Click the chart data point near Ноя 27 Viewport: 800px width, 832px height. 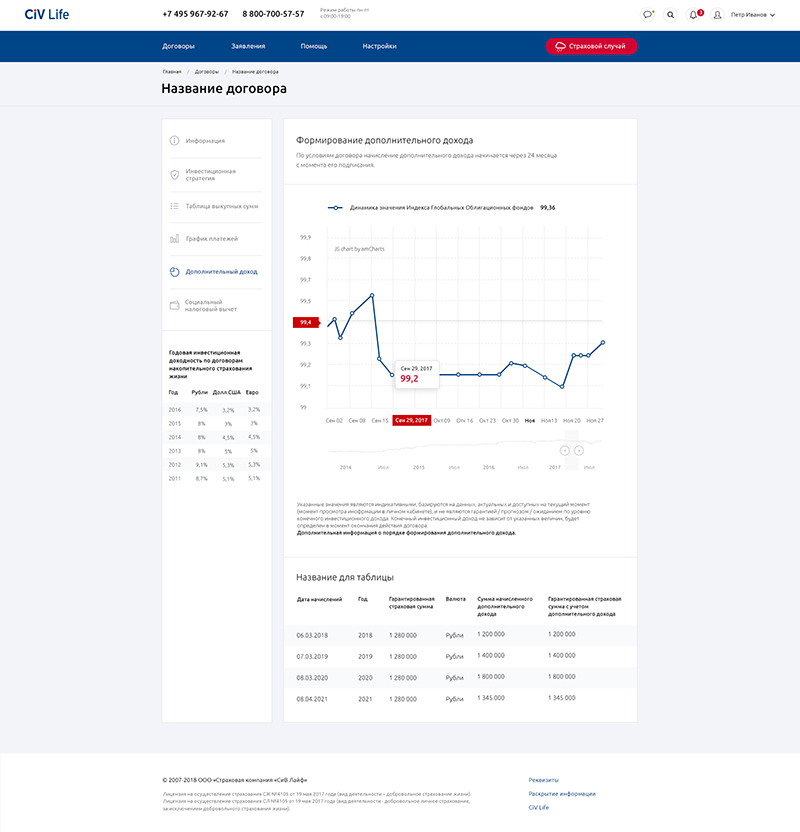(603, 342)
